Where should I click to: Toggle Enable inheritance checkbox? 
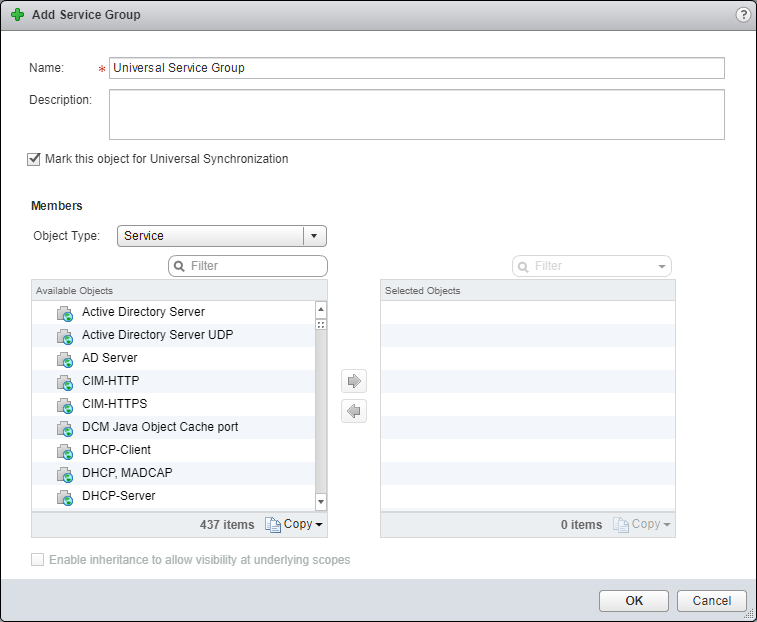(38, 560)
